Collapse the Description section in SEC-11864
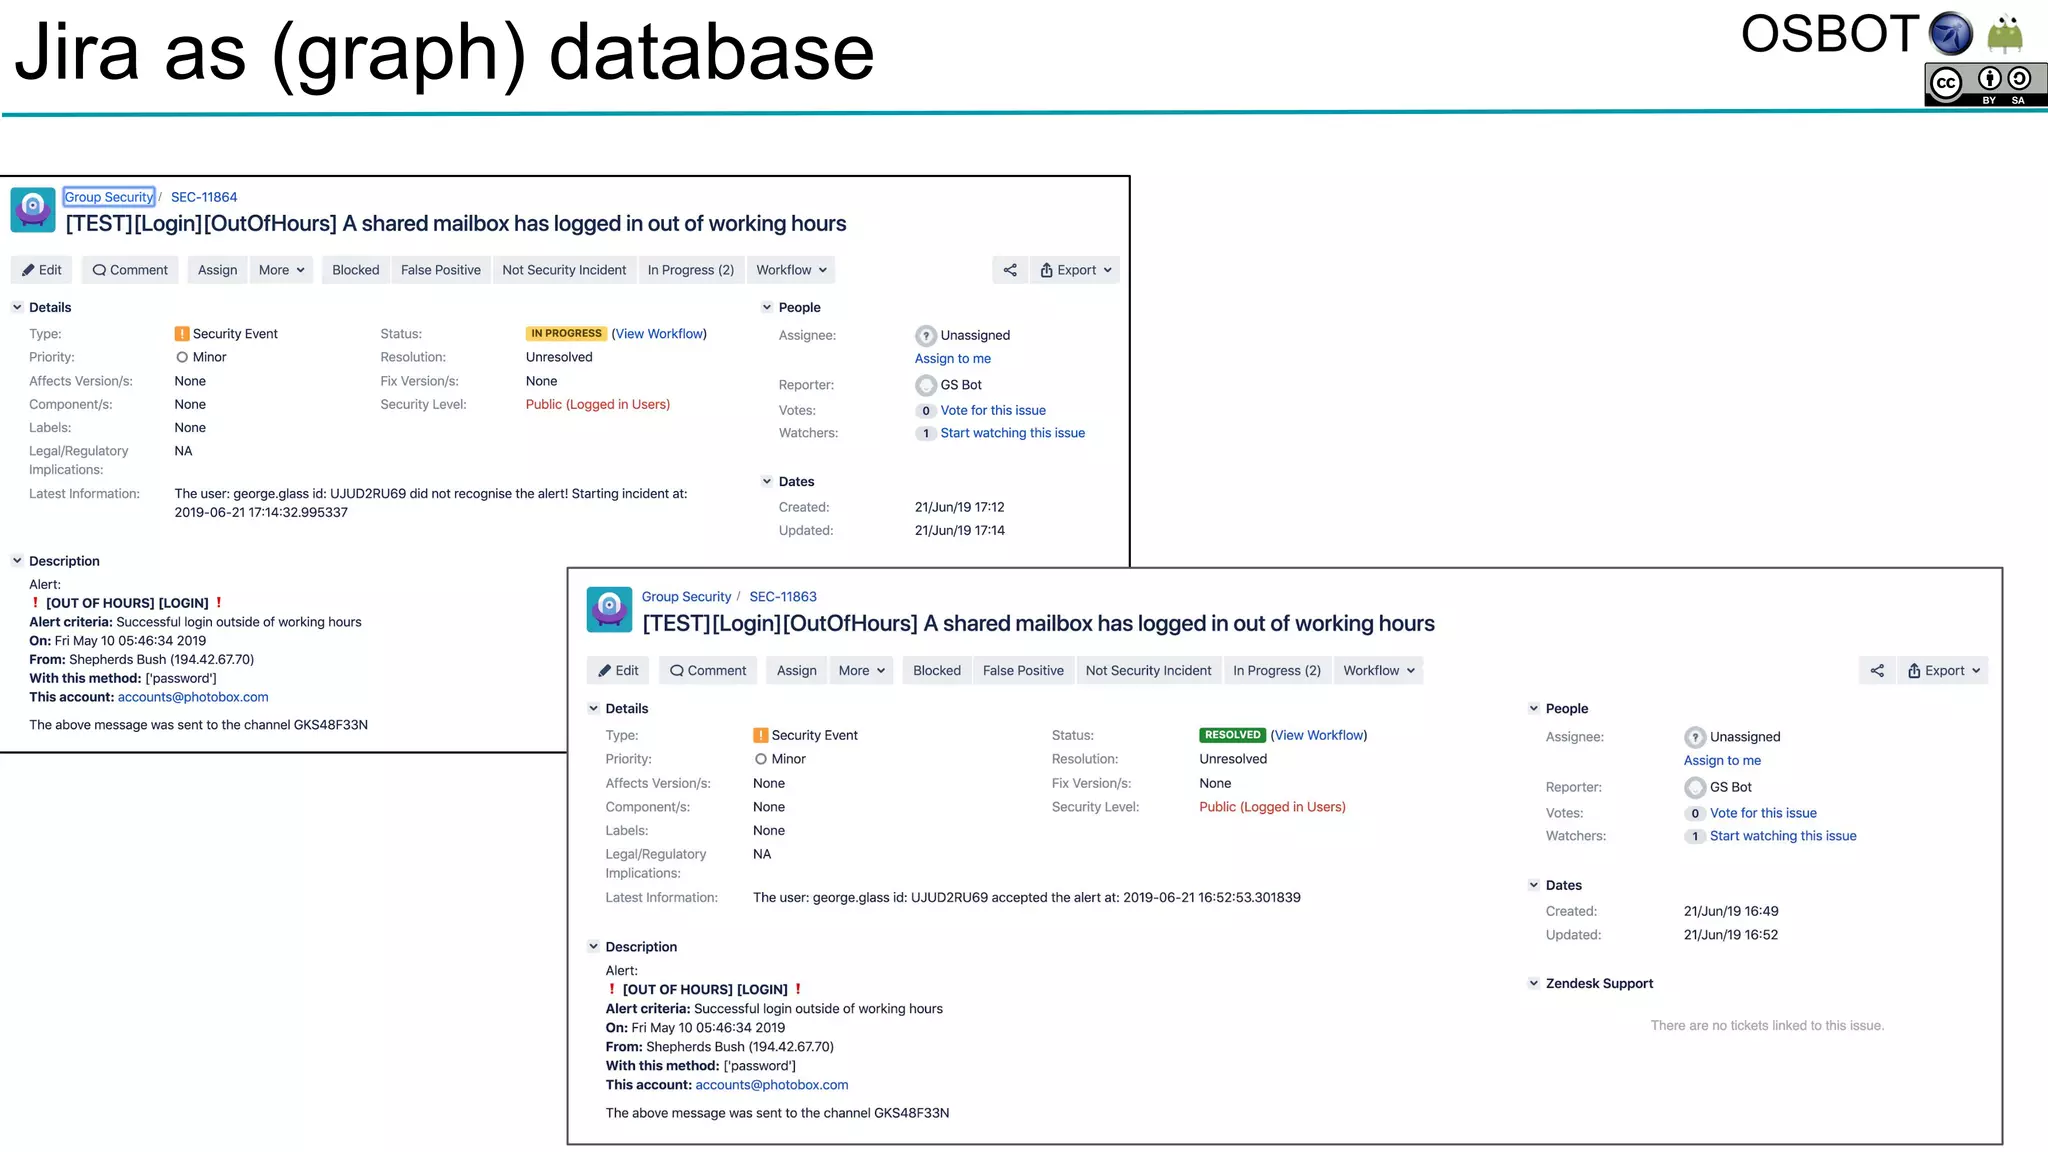Screen dimensions: 2048x1152 pyautogui.click(x=17, y=561)
